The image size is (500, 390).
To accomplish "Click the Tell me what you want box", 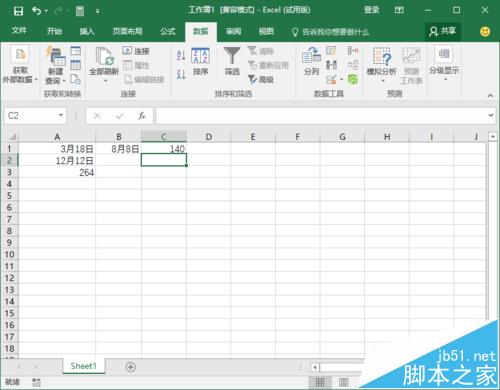I will [331, 32].
